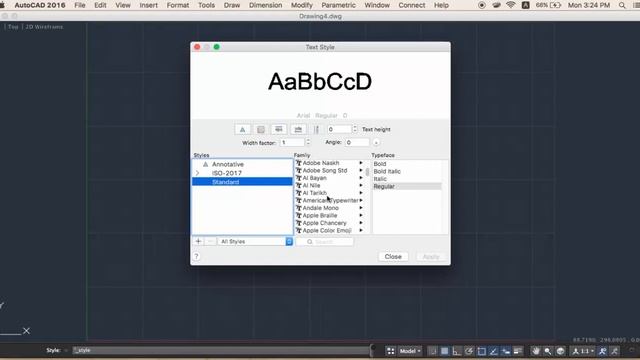640x360 pixels.
Task: Expand the Andale Mono font arrow
Action: pos(361,208)
